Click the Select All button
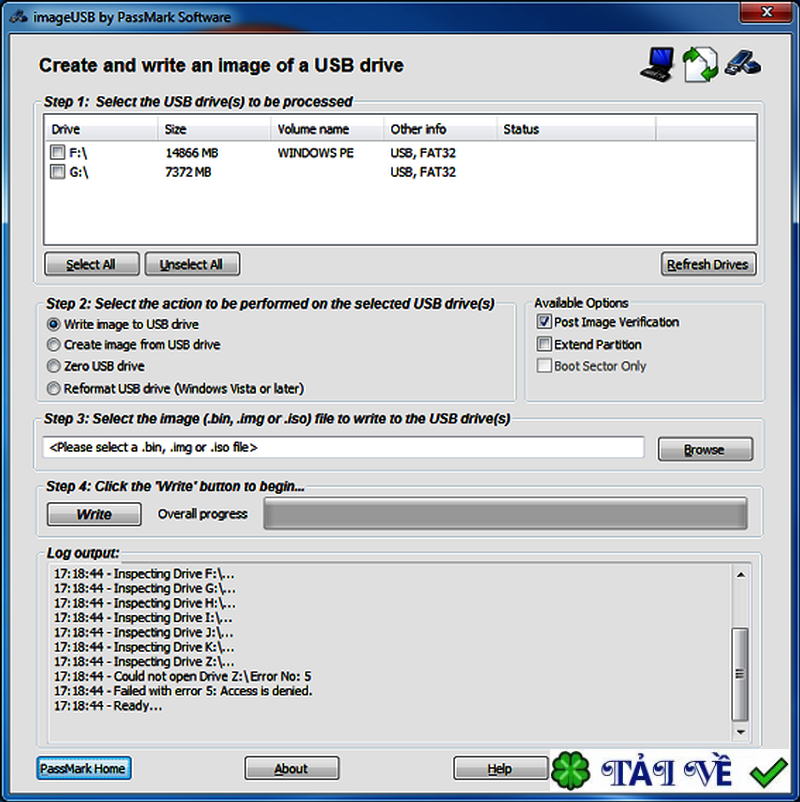Image resolution: width=800 pixels, height=802 pixels. 92,264
